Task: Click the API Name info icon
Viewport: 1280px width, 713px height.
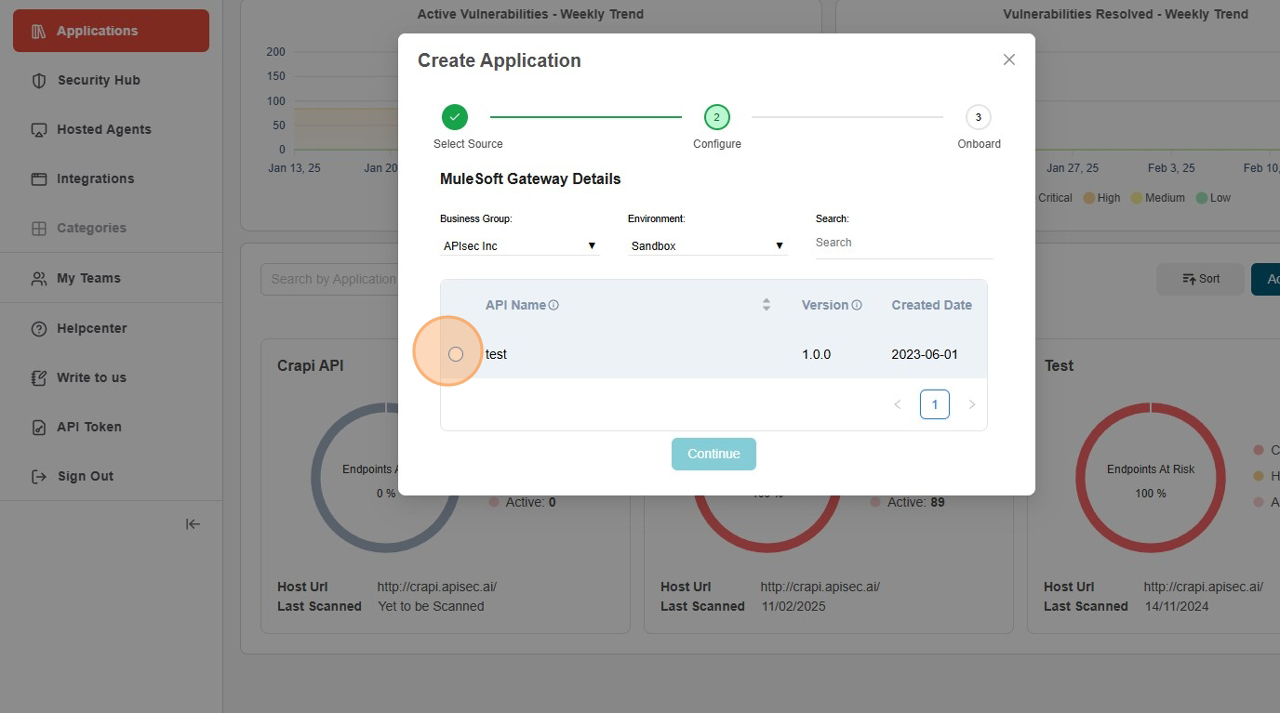Action: point(554,305)
